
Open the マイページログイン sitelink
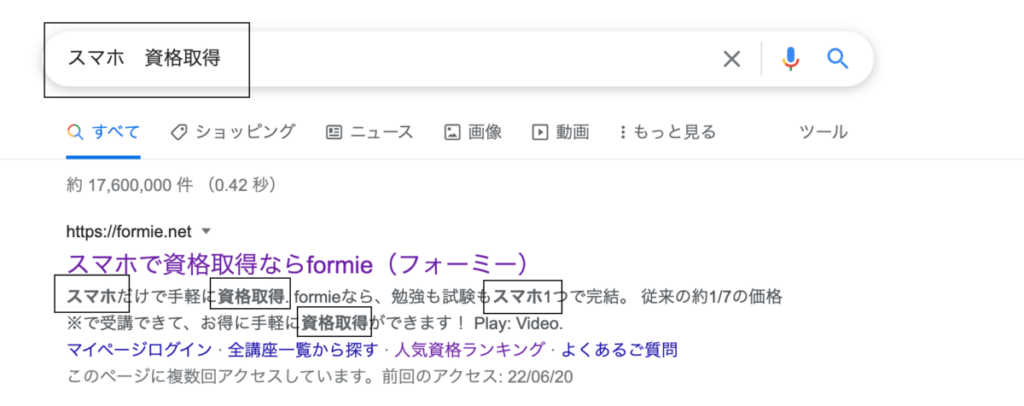139,350
